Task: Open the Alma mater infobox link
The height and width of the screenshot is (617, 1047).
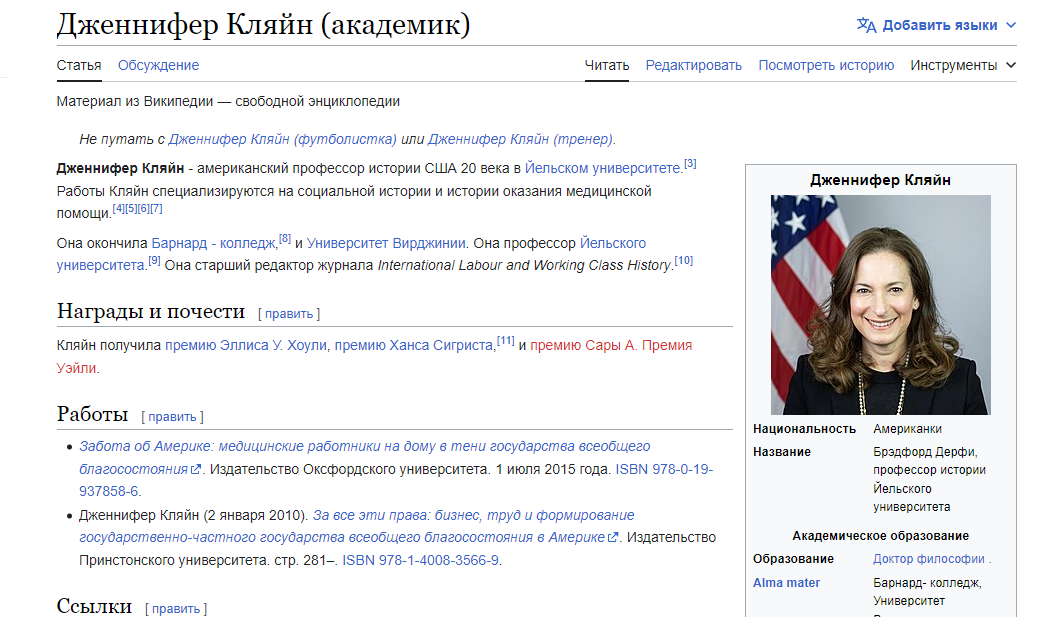Action: [x=787, y=582]
